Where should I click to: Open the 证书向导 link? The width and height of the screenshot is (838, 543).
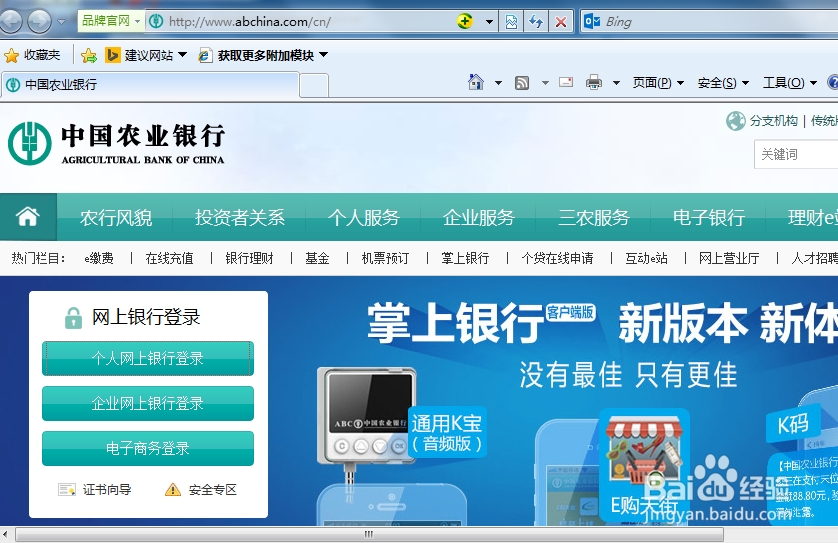107,490
